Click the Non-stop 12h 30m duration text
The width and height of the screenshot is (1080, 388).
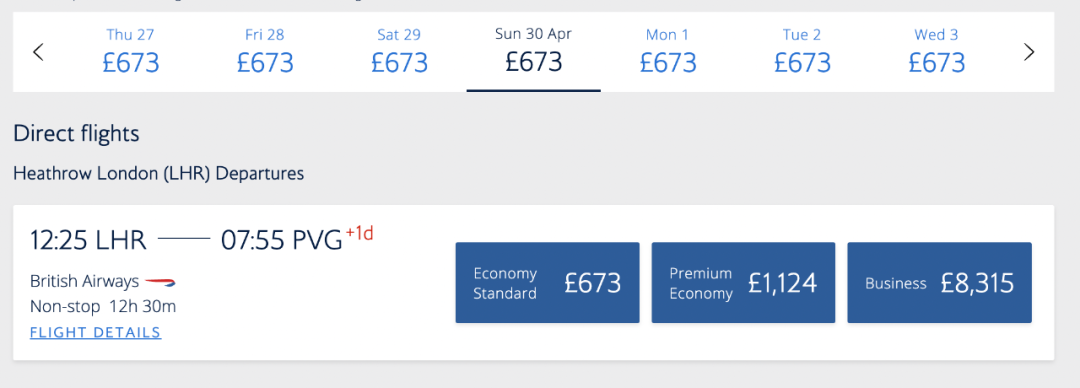[103, 306]
